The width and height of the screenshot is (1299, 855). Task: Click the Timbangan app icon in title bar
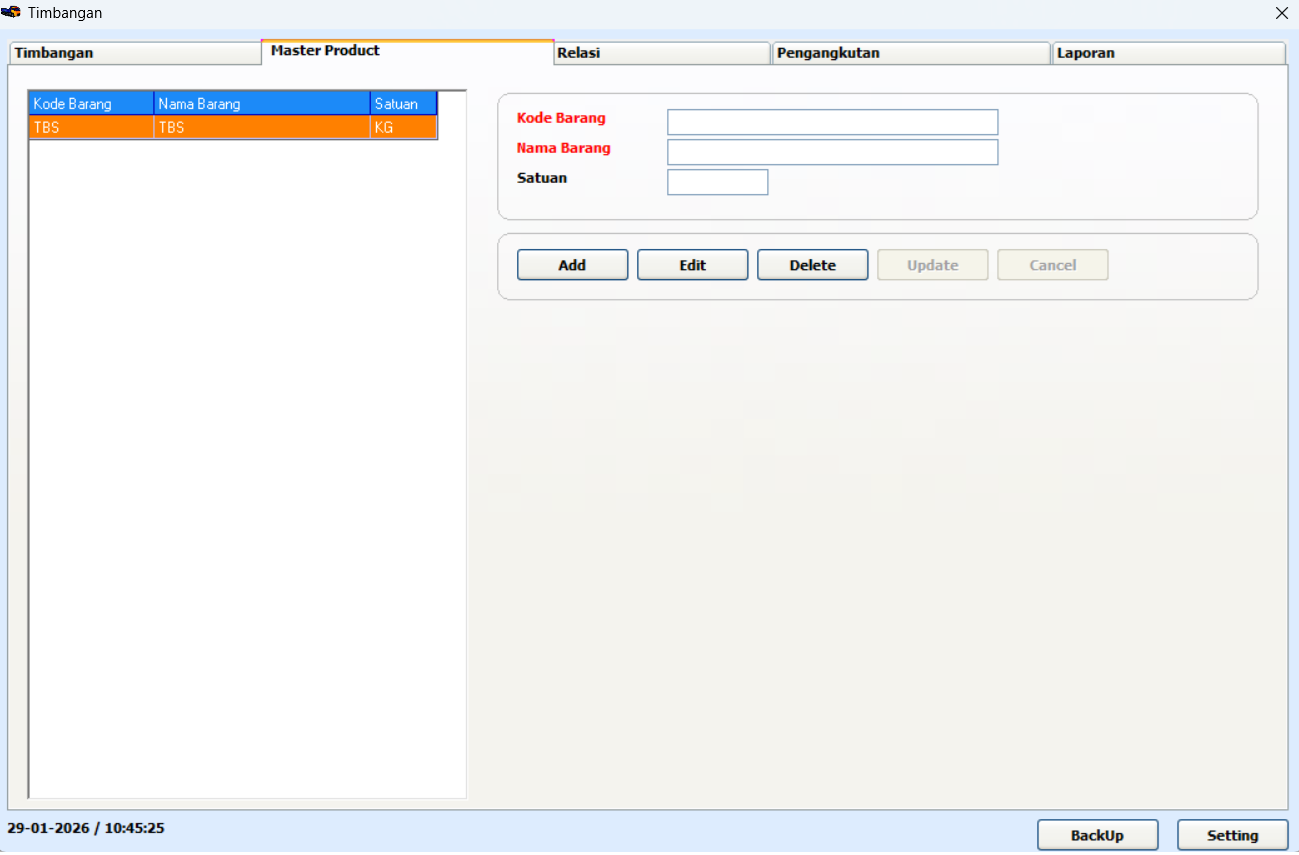pos(12,13)
